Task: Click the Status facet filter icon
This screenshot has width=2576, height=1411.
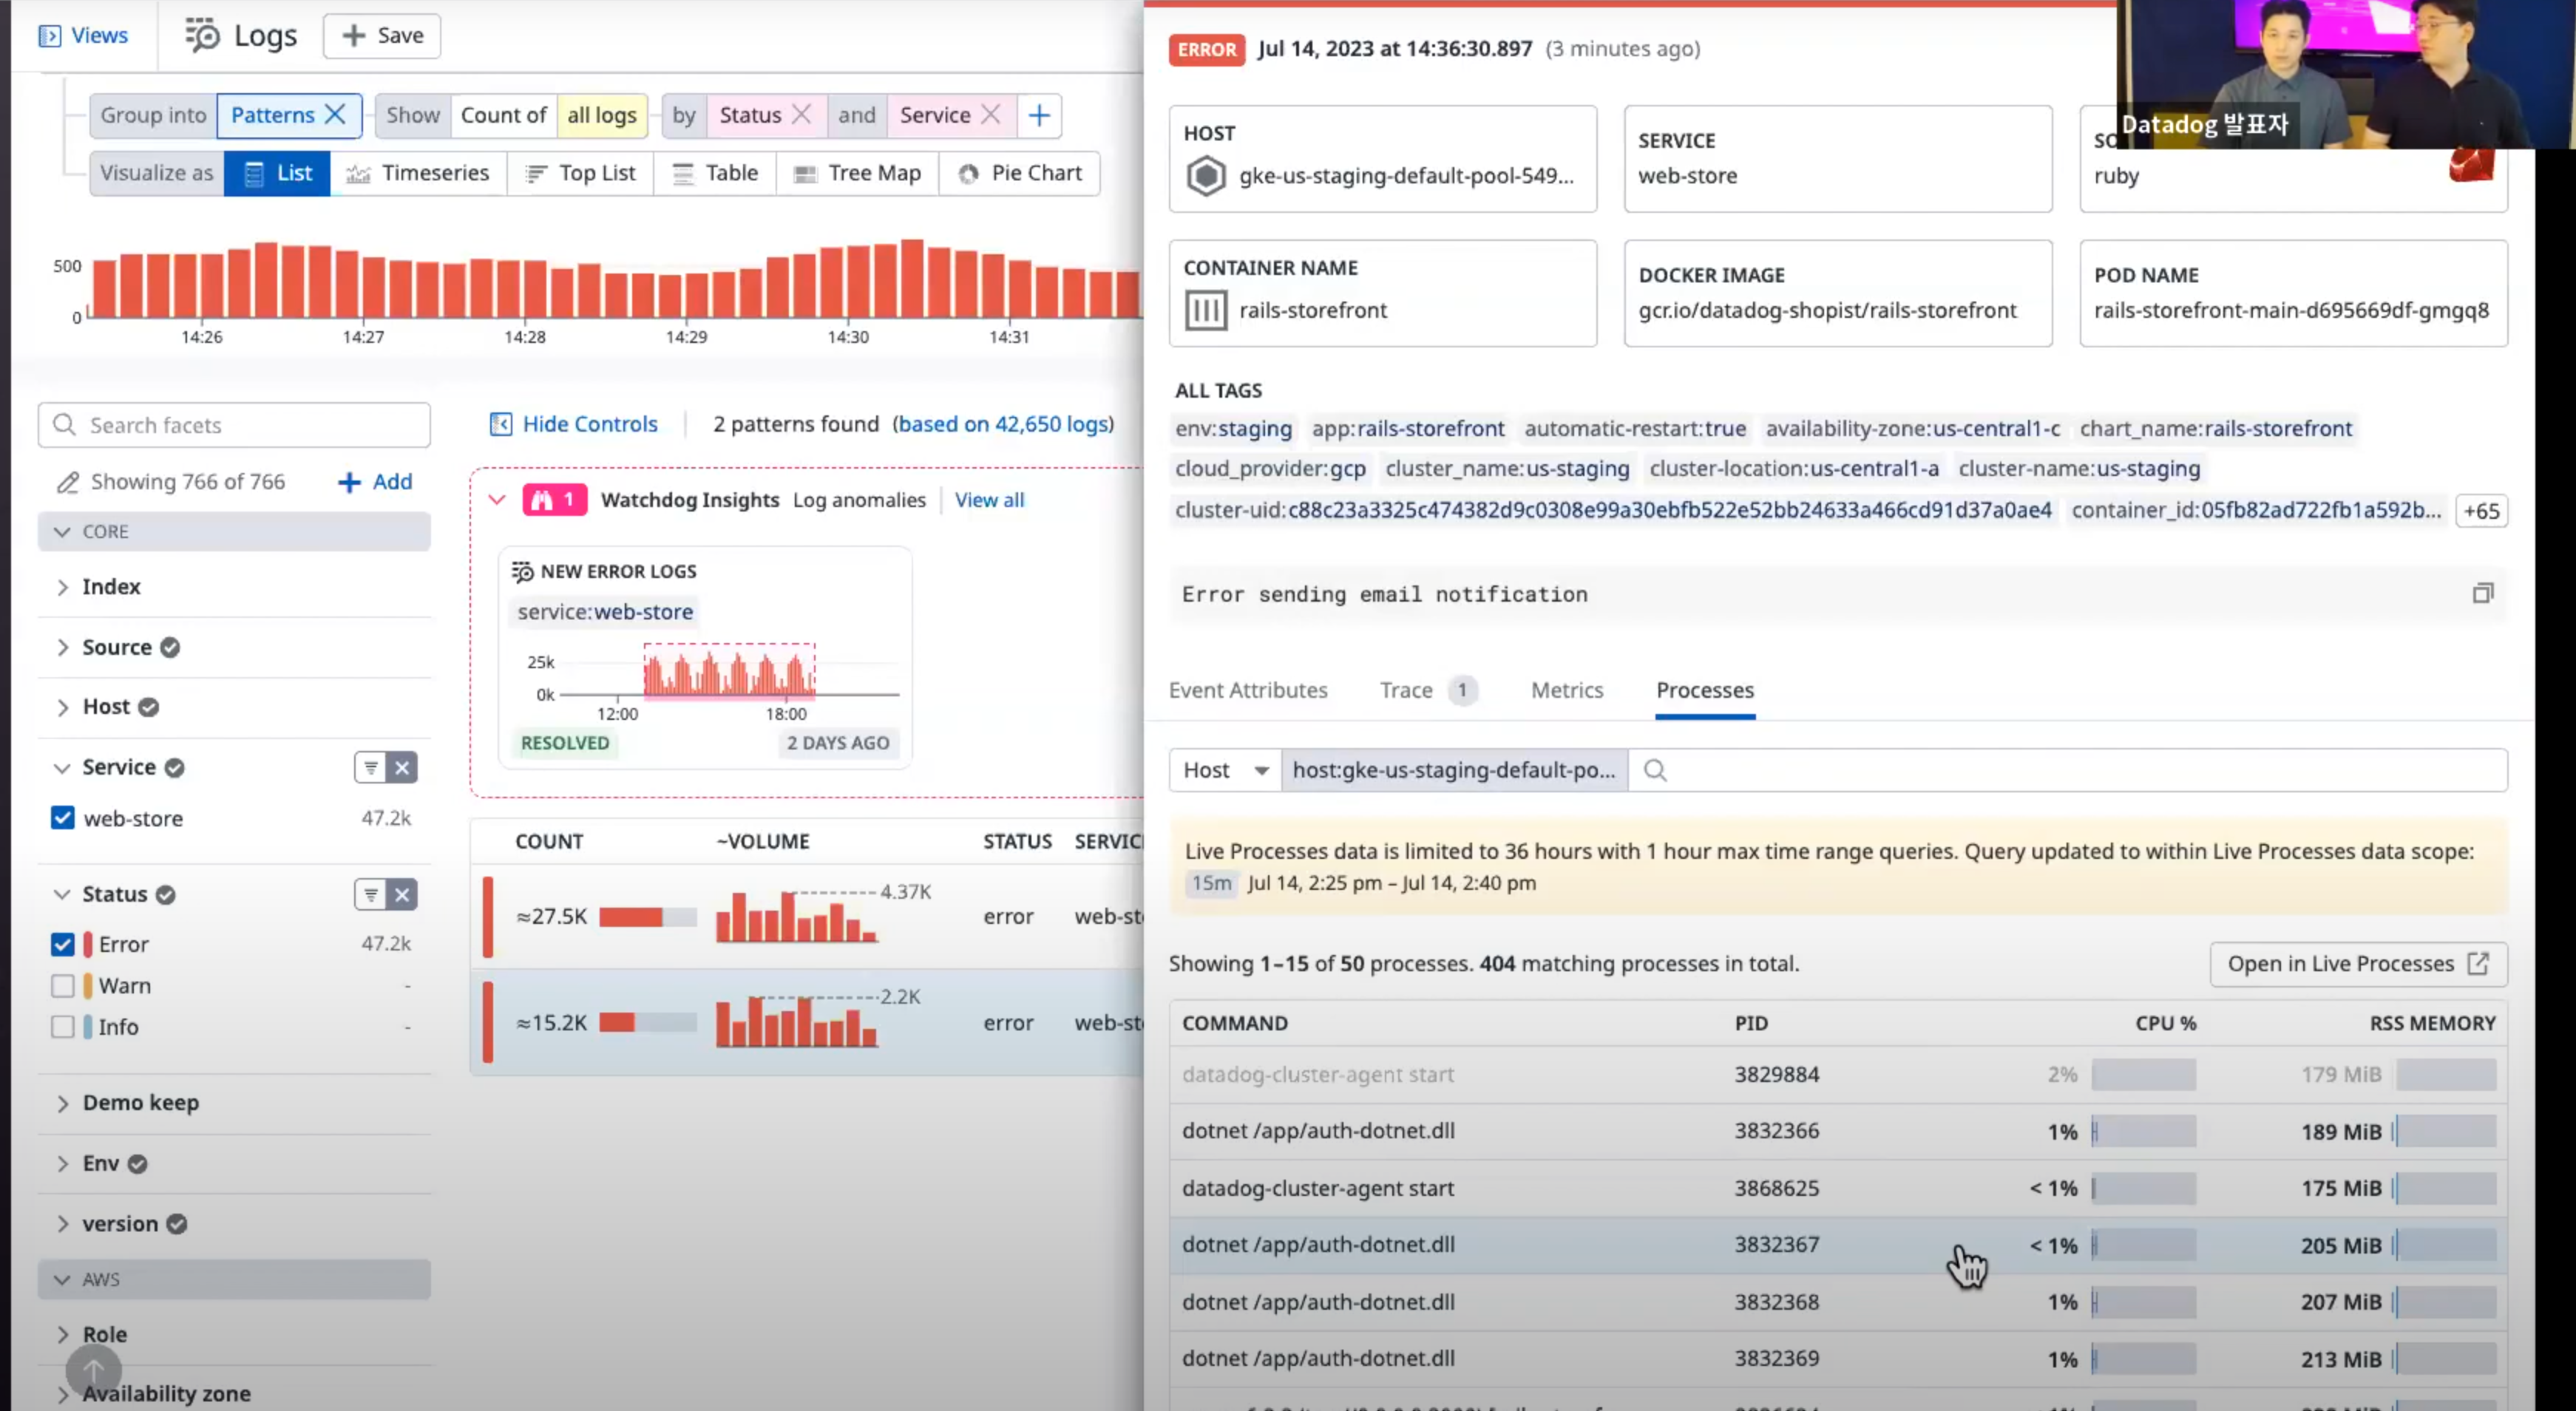Action: (x=370, y=894)
